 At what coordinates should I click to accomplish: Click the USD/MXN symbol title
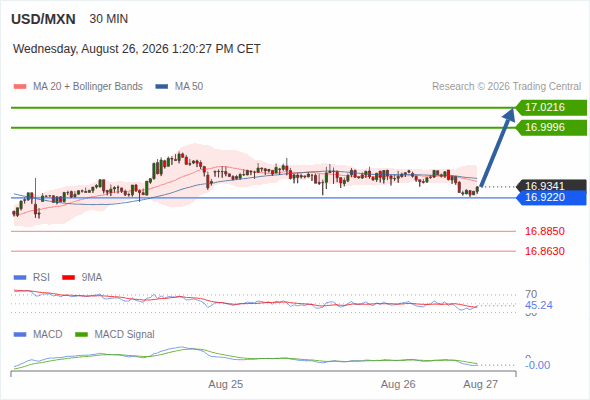point(43,19)
